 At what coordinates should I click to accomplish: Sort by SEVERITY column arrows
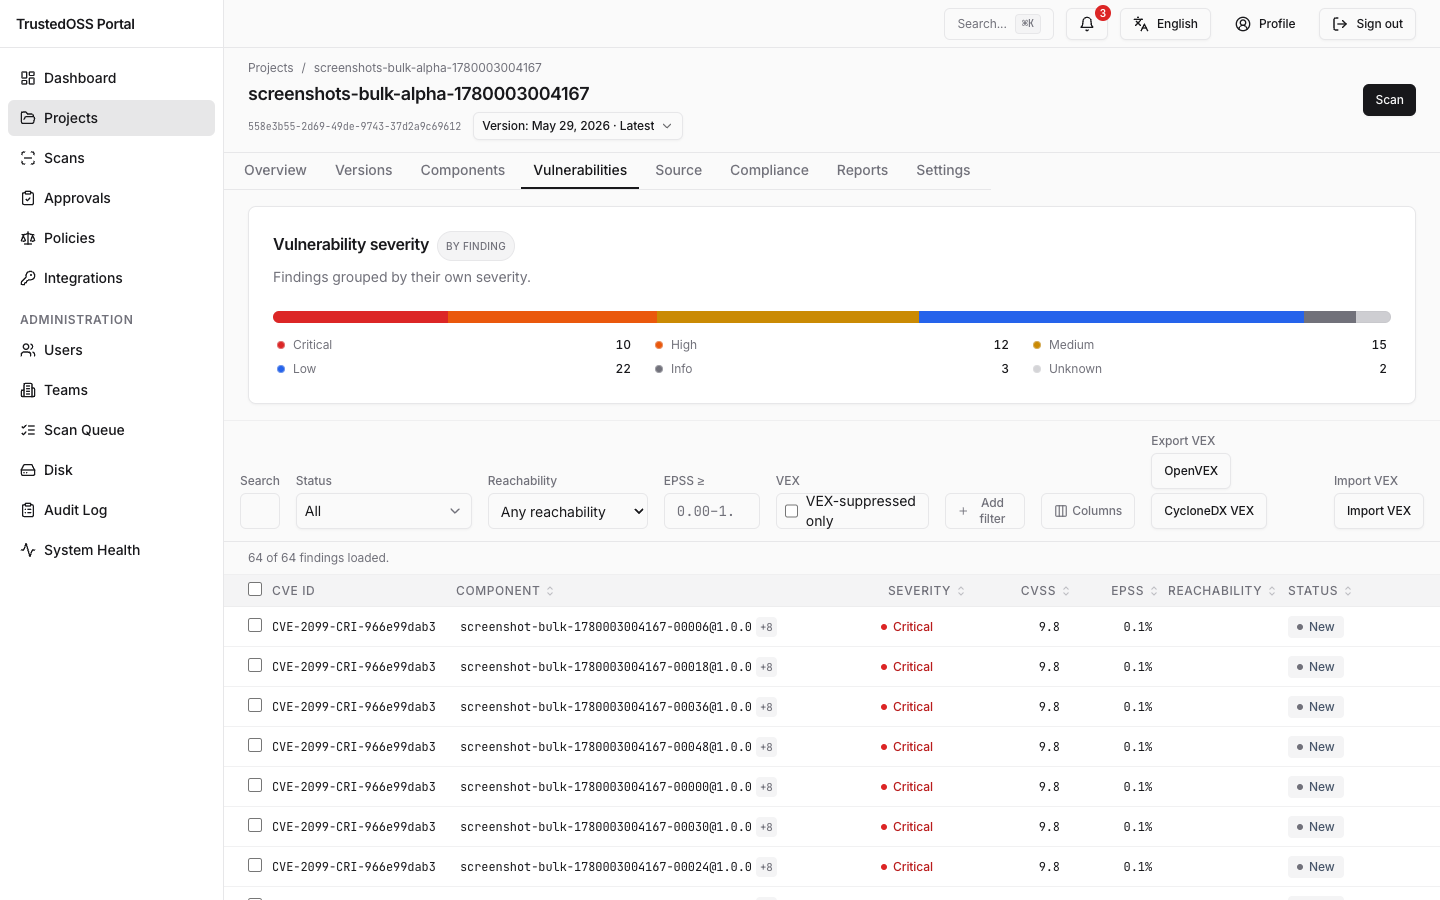tap(961, 591)
